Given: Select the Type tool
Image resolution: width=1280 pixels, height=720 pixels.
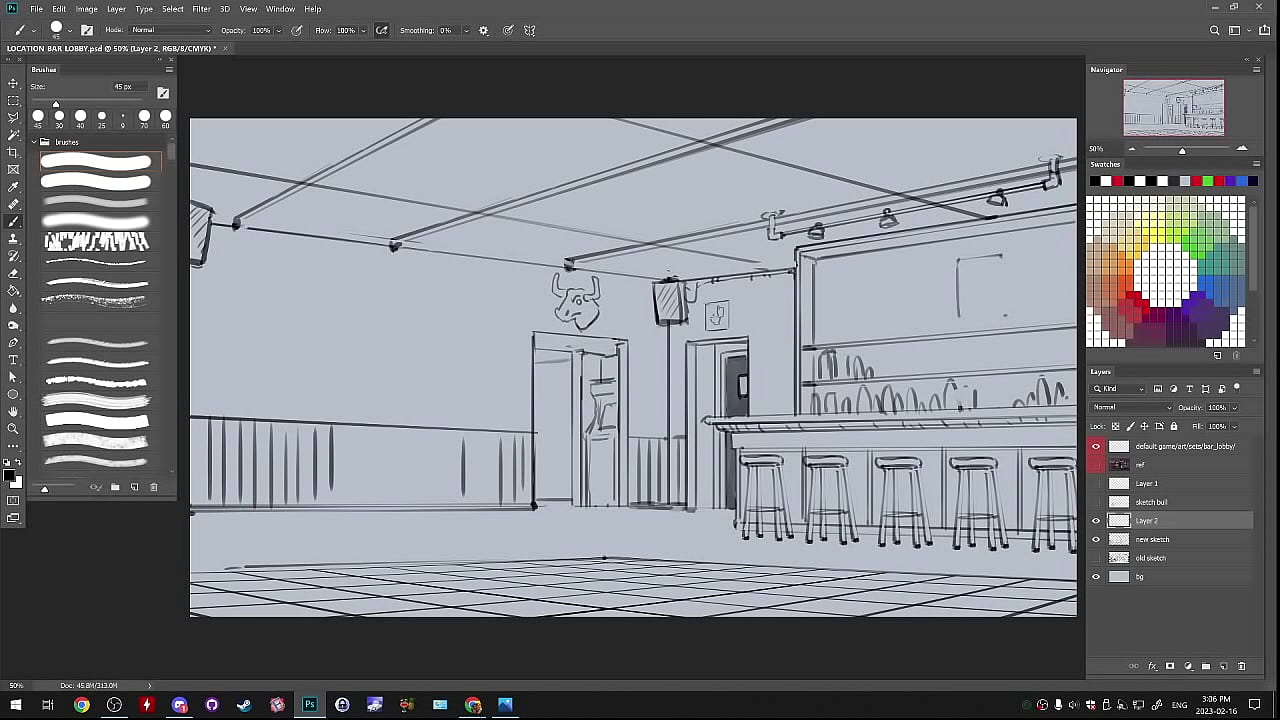Looking at the screenshot, I should (13, 360).
